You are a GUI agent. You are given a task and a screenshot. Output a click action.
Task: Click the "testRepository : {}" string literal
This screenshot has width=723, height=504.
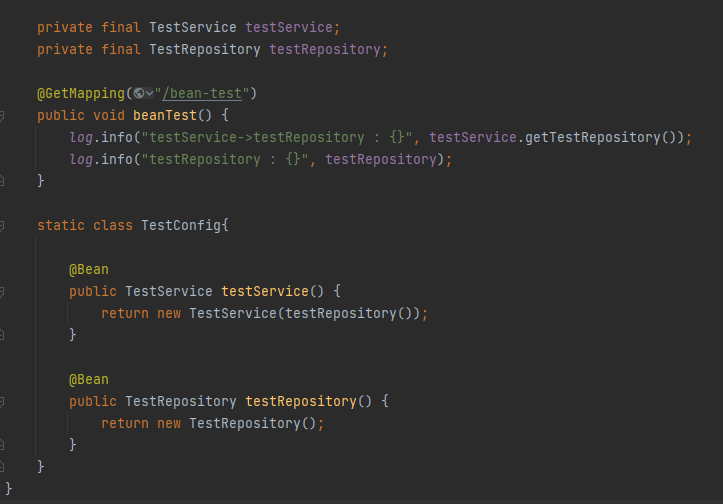tap(225, 160)
